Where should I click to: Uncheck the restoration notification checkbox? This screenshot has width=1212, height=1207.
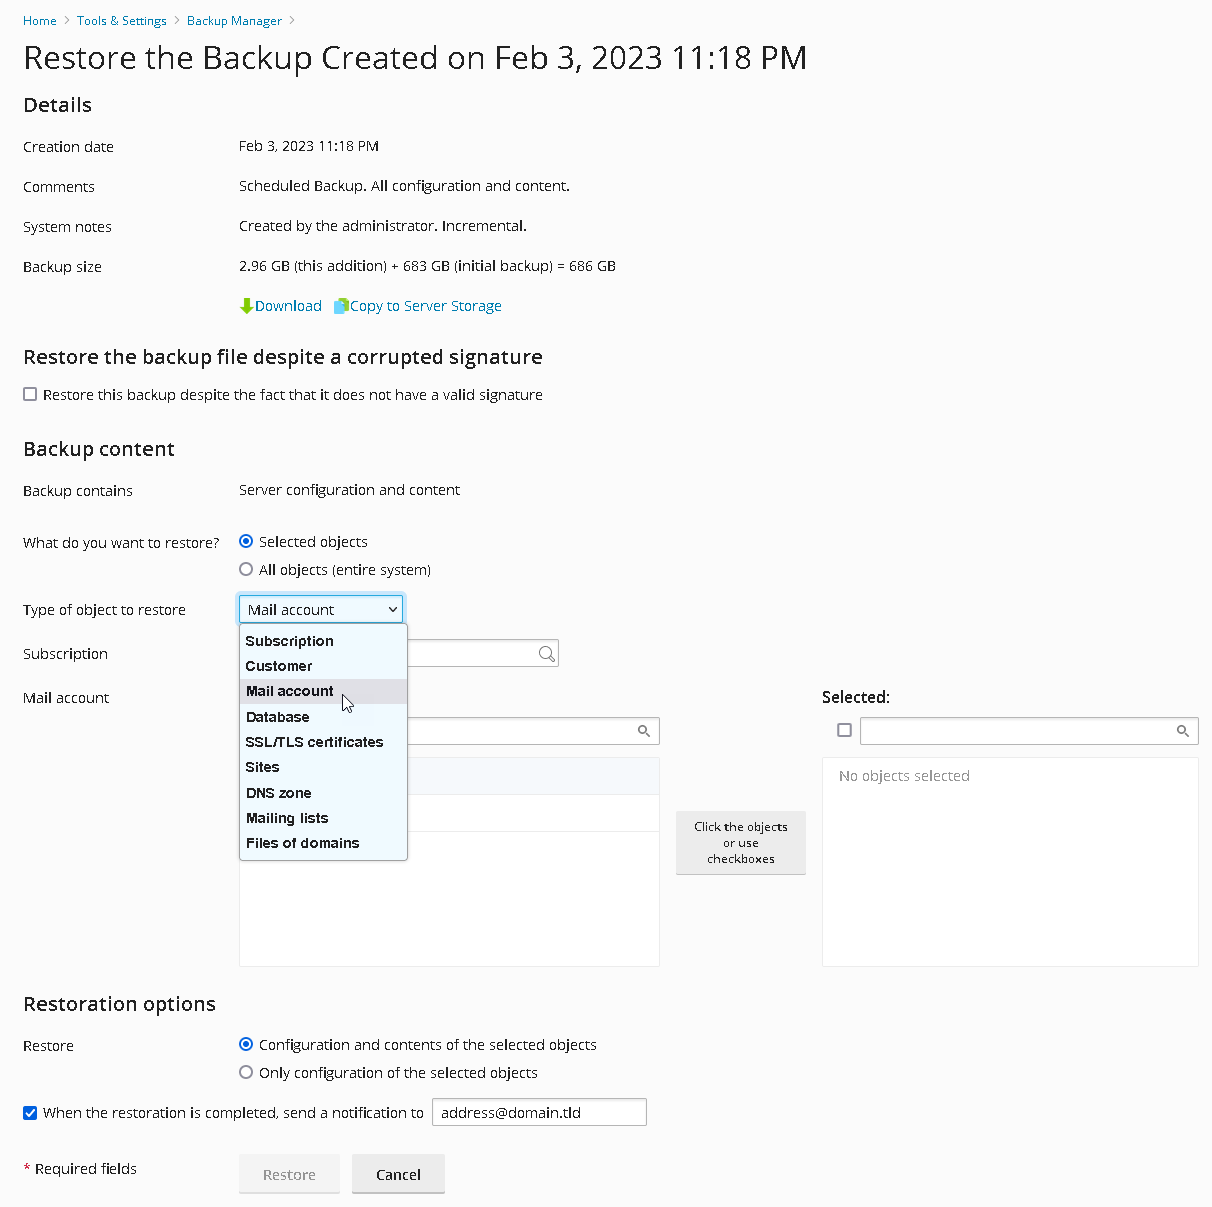click(x=30, y=1112)
